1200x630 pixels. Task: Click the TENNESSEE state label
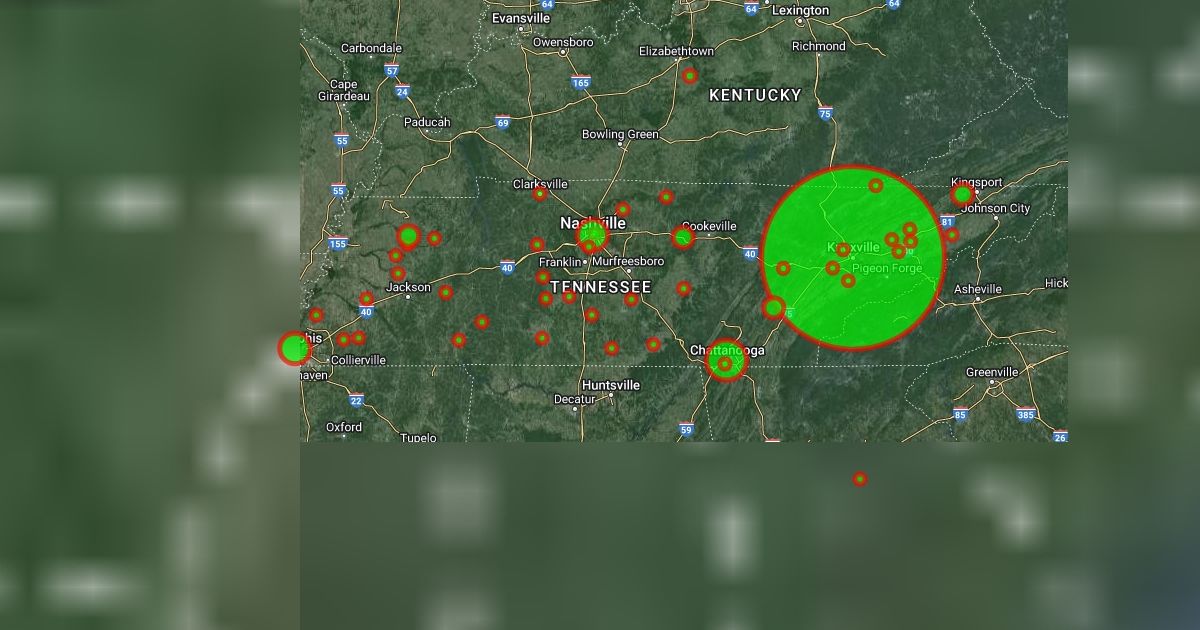point(600,287)
